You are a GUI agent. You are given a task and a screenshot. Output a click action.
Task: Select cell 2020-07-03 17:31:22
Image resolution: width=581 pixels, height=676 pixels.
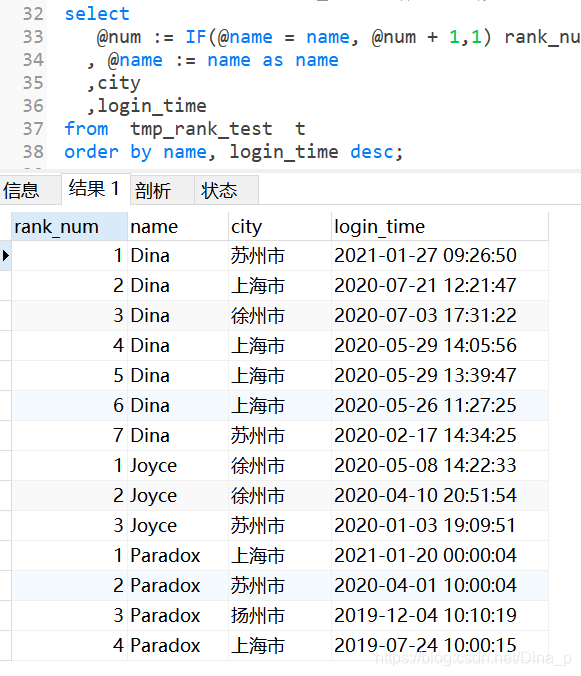click(x=440, y=316)
